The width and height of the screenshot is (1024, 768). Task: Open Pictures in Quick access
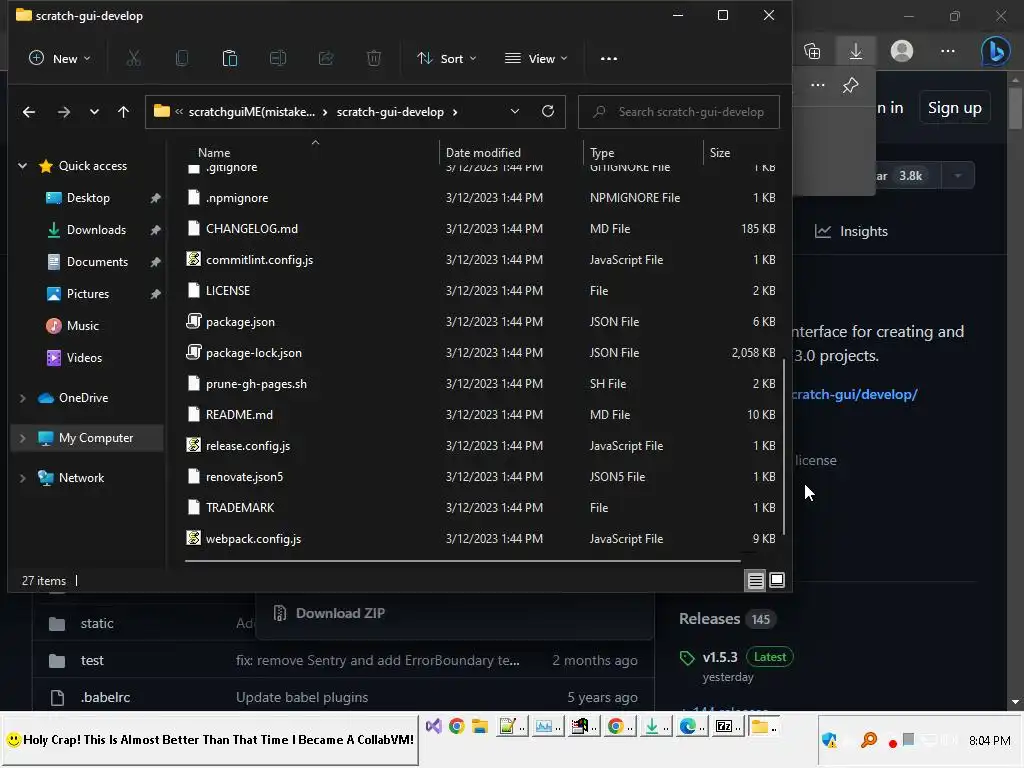(x=88, y=294)
